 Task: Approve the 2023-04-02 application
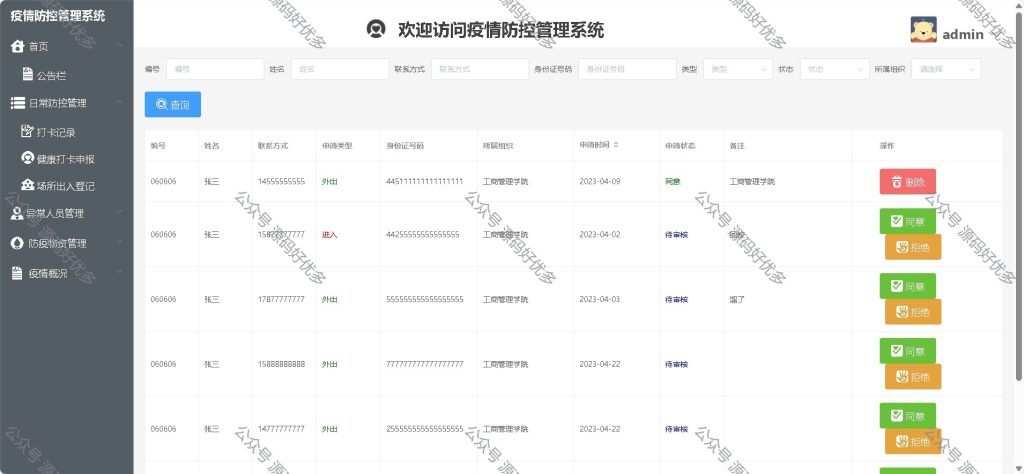point(907,221)
